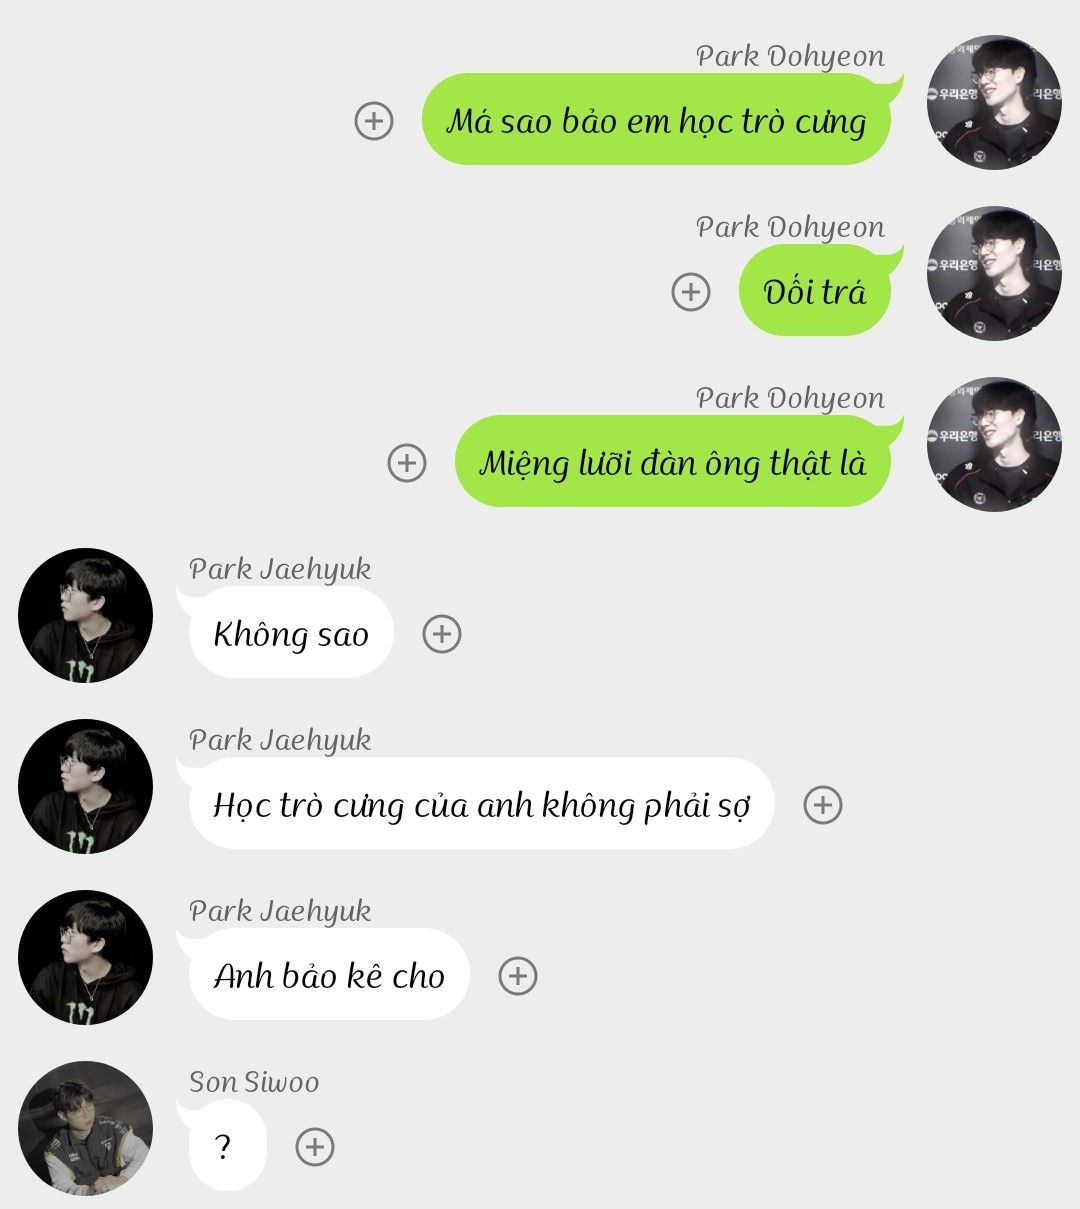This screenshot has width=1080, height=1209.
Task: Click Park Dohyeon's name above "Miệng lưỡi đàn ông thật là"
Action: point(790,398)
